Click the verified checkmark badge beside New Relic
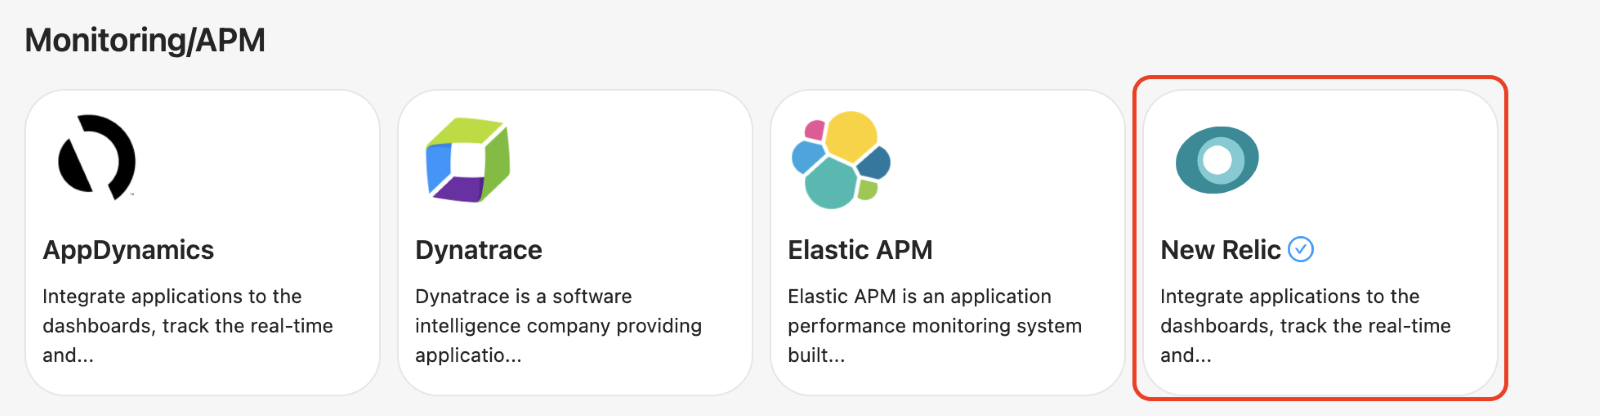Image resolution: width=1600 pixels, height=416 pixels. 1301,249
